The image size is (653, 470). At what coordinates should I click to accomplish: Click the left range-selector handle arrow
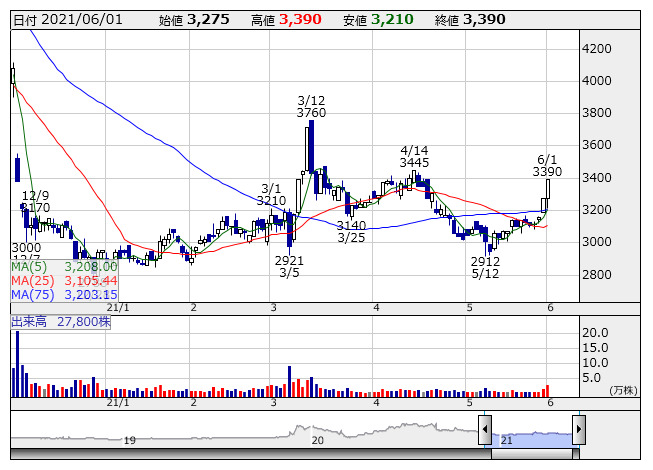pos(485,430)
